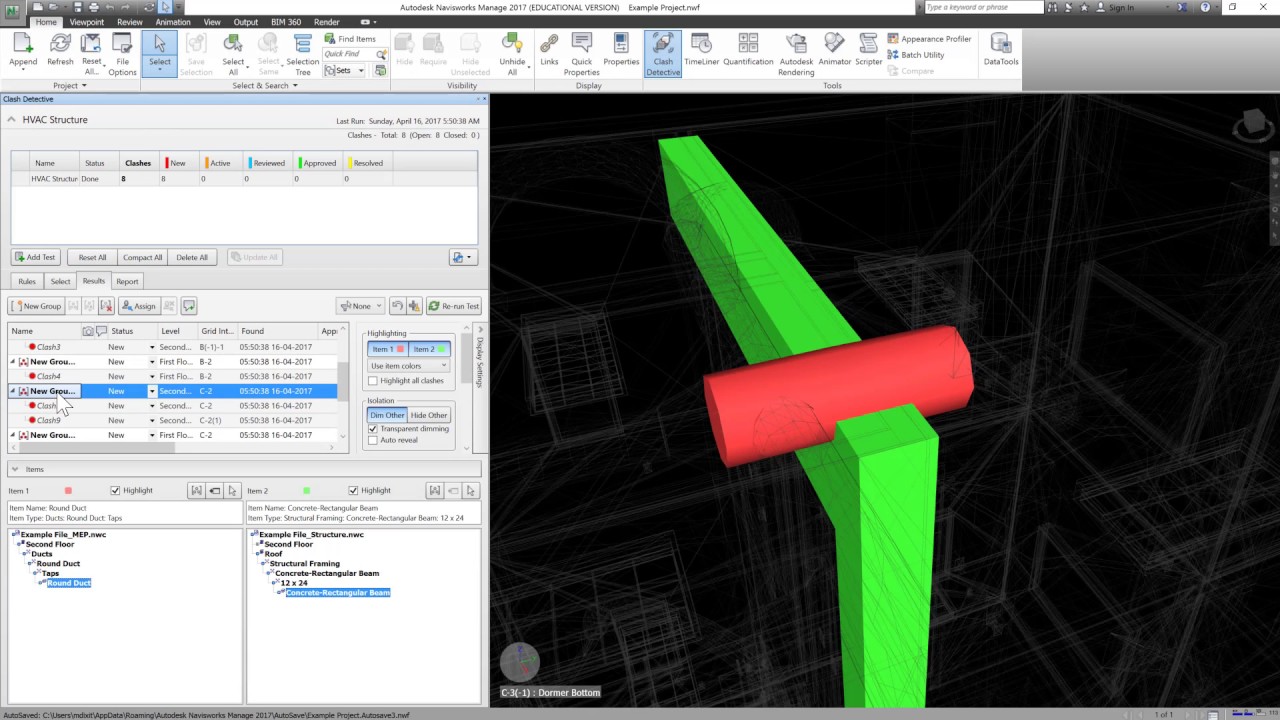Click the Find Items tool
1280x720 pixels.
click(x=350, y=39)
